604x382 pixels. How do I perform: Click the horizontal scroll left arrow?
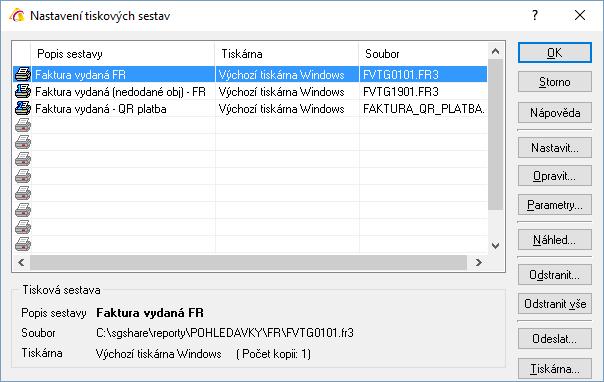[x=21, y=263]
